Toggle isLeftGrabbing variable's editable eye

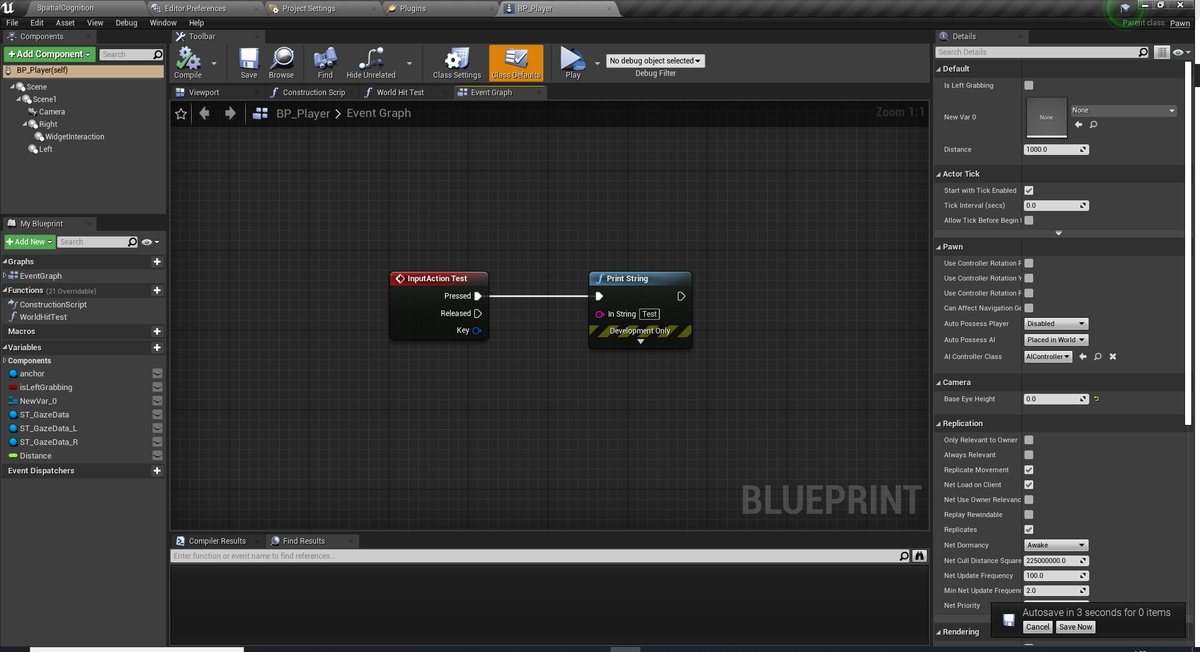pyautogui.click(x=157, y=387)
